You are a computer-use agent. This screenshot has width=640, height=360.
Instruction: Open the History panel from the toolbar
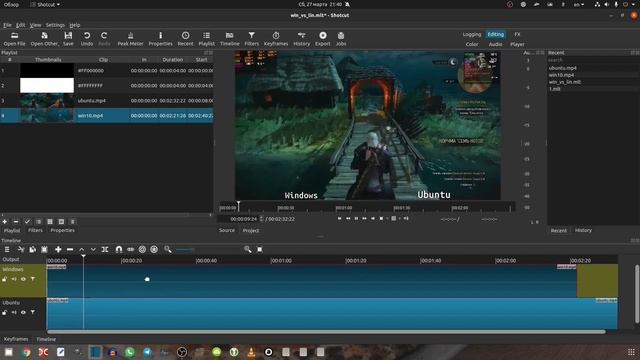[x=302, y=39]
